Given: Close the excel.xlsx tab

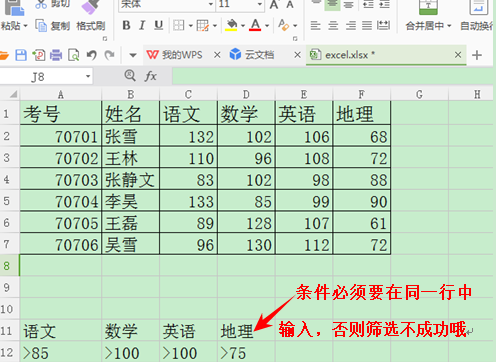Looking at the screenshot, I should (458, 55).
